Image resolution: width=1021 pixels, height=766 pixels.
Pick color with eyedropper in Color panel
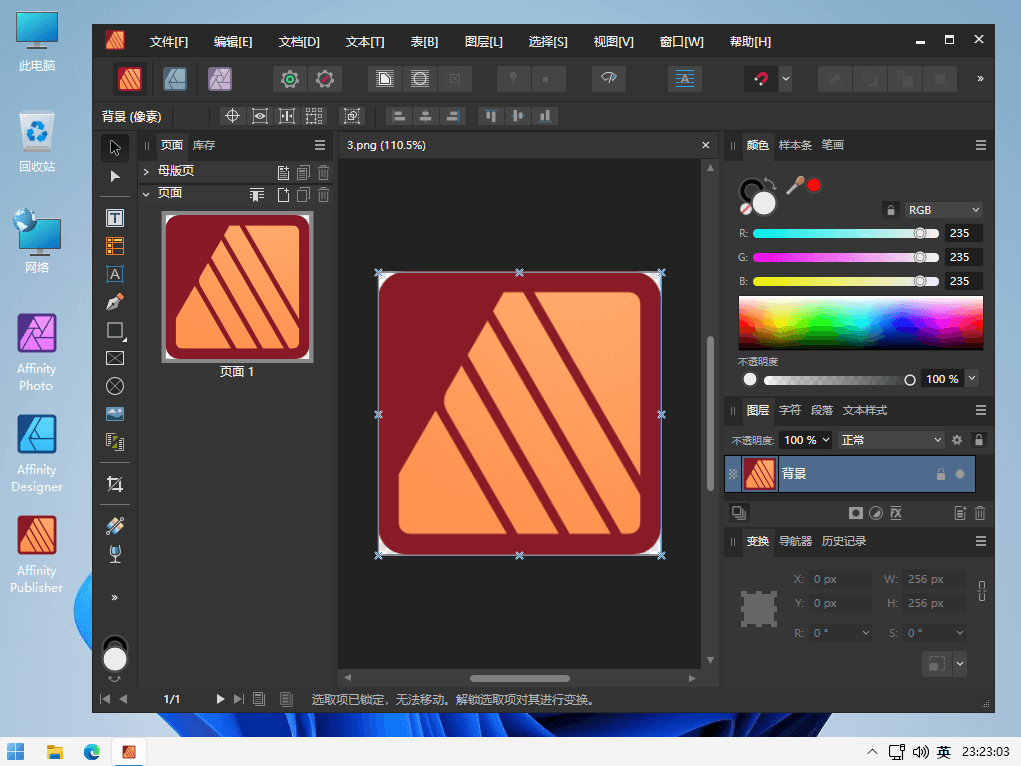pos(794,186)
